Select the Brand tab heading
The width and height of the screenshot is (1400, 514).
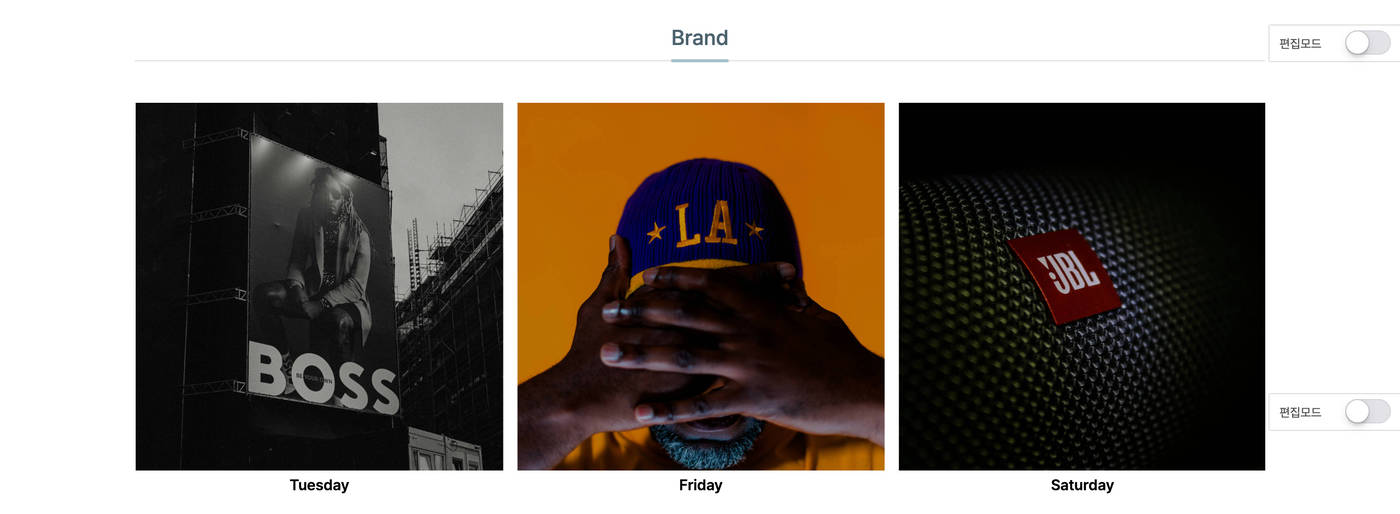point(699,38)
